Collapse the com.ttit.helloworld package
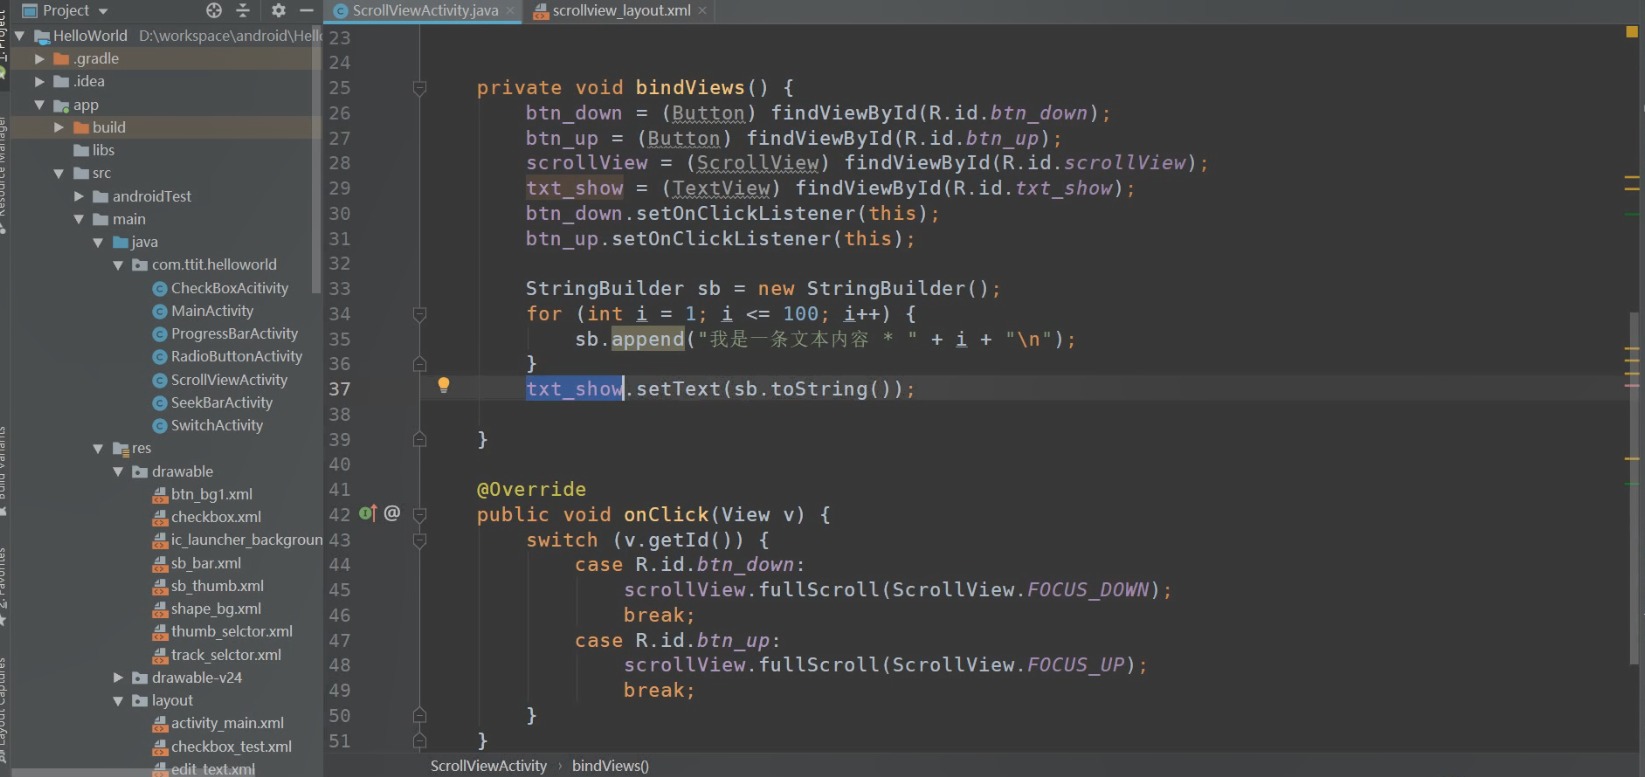This screenshot has width=1645, height=777. point(118,265)
